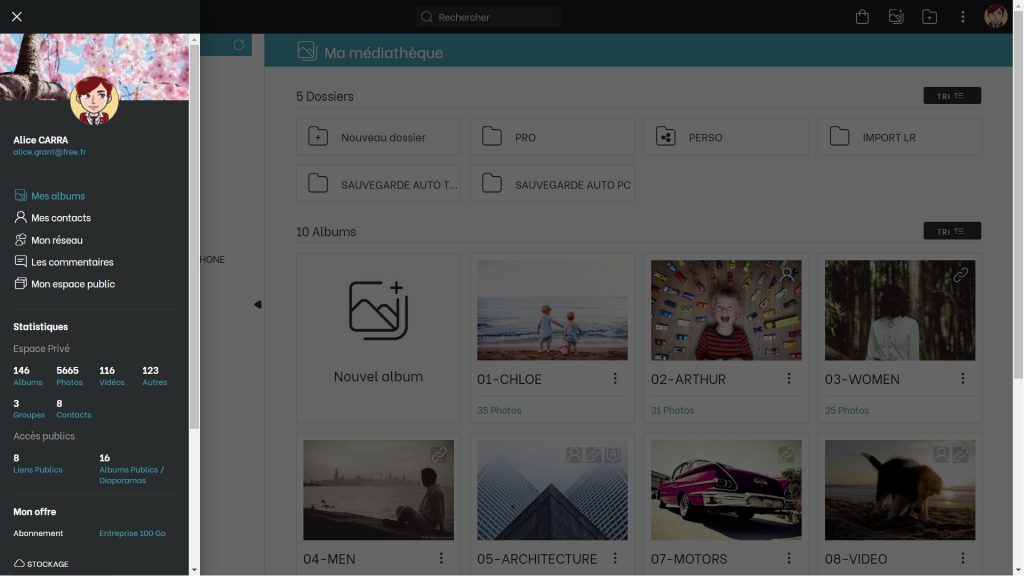The height and width of the screenshot is (576, 1024).
Task: Open Mes contacts in side menu
Action: 60,218
